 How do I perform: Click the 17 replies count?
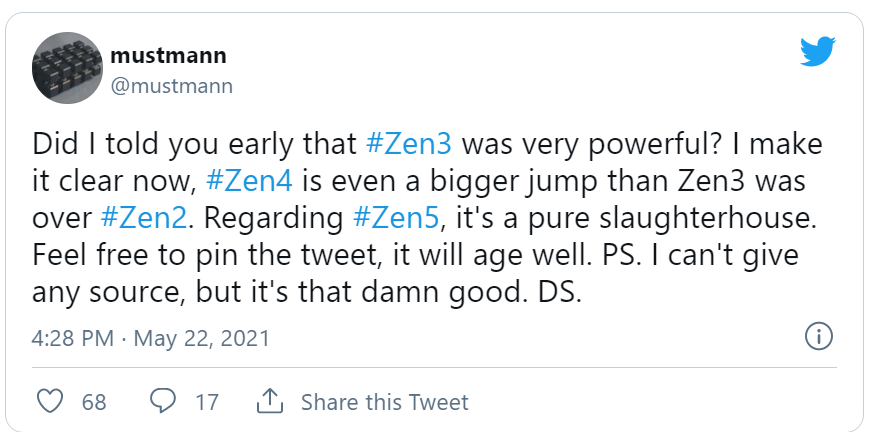click(x=206, y=402)
